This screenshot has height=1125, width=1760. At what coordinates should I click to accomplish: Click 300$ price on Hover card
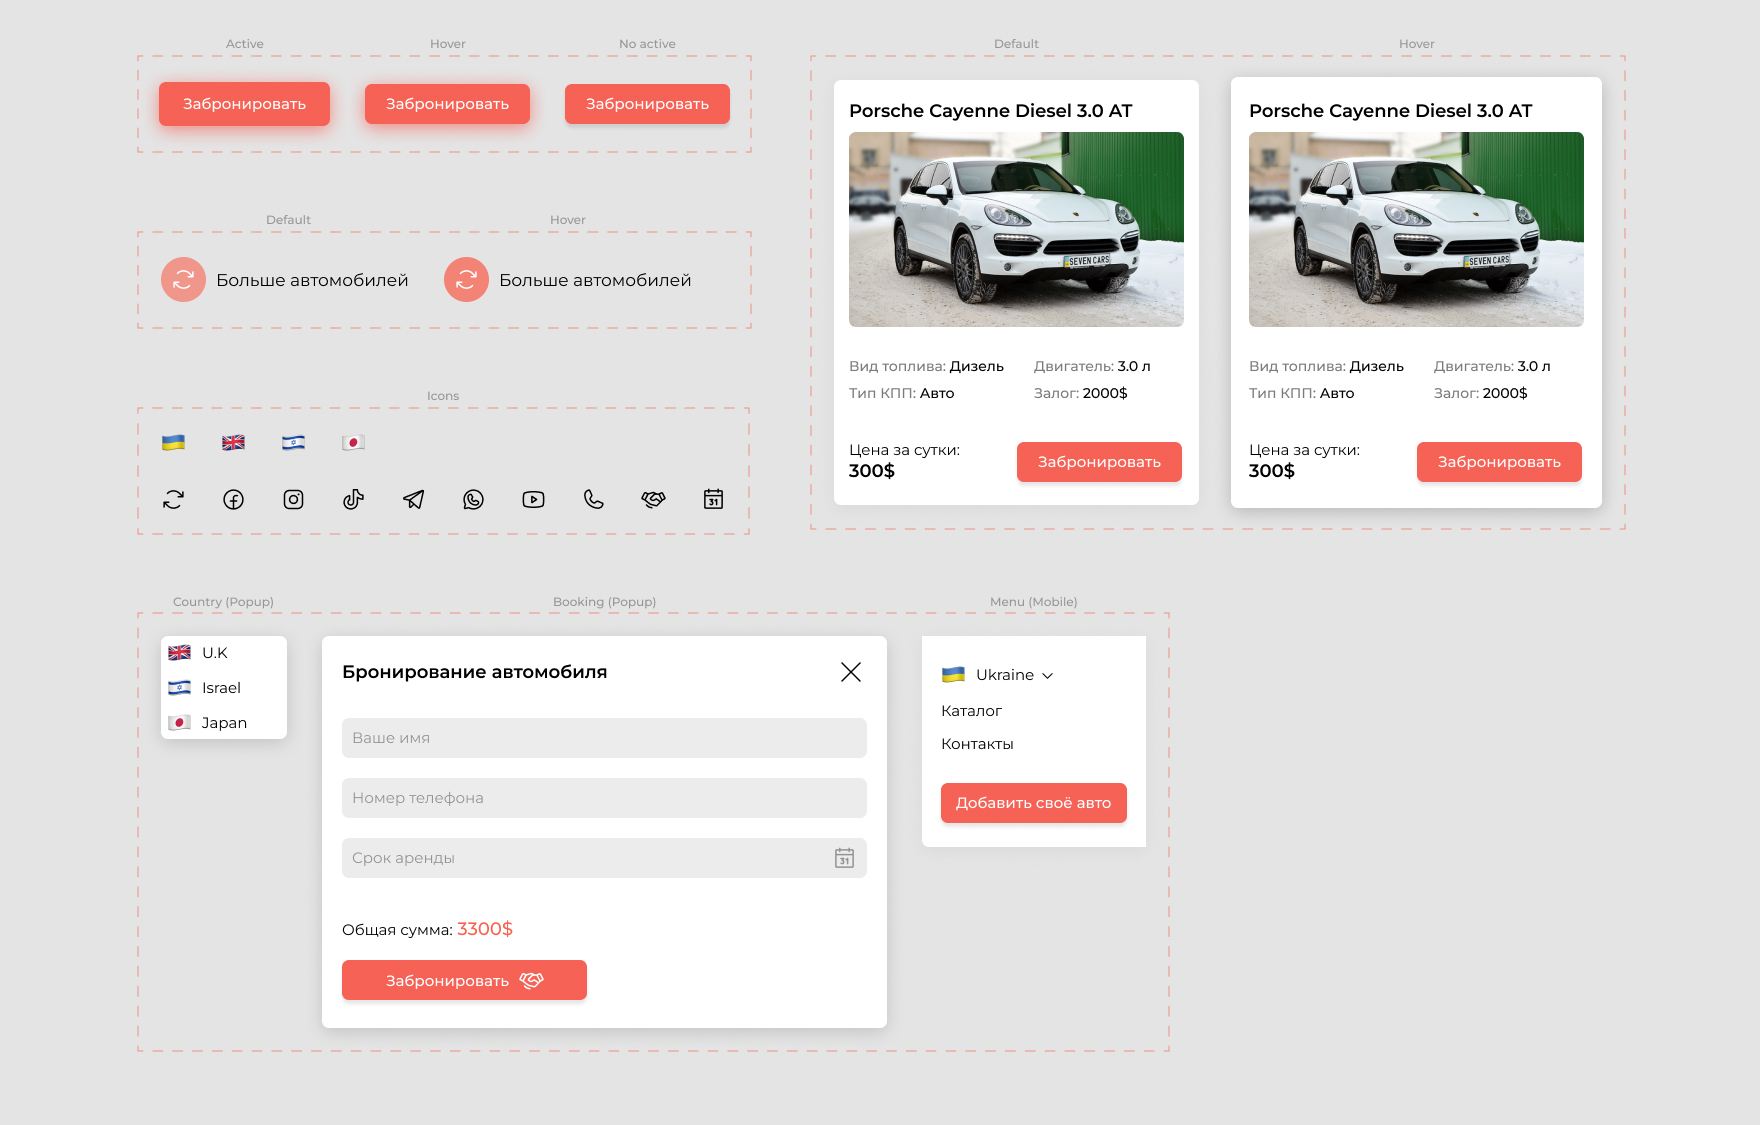pyautogui.click(x=1272, y=471)
